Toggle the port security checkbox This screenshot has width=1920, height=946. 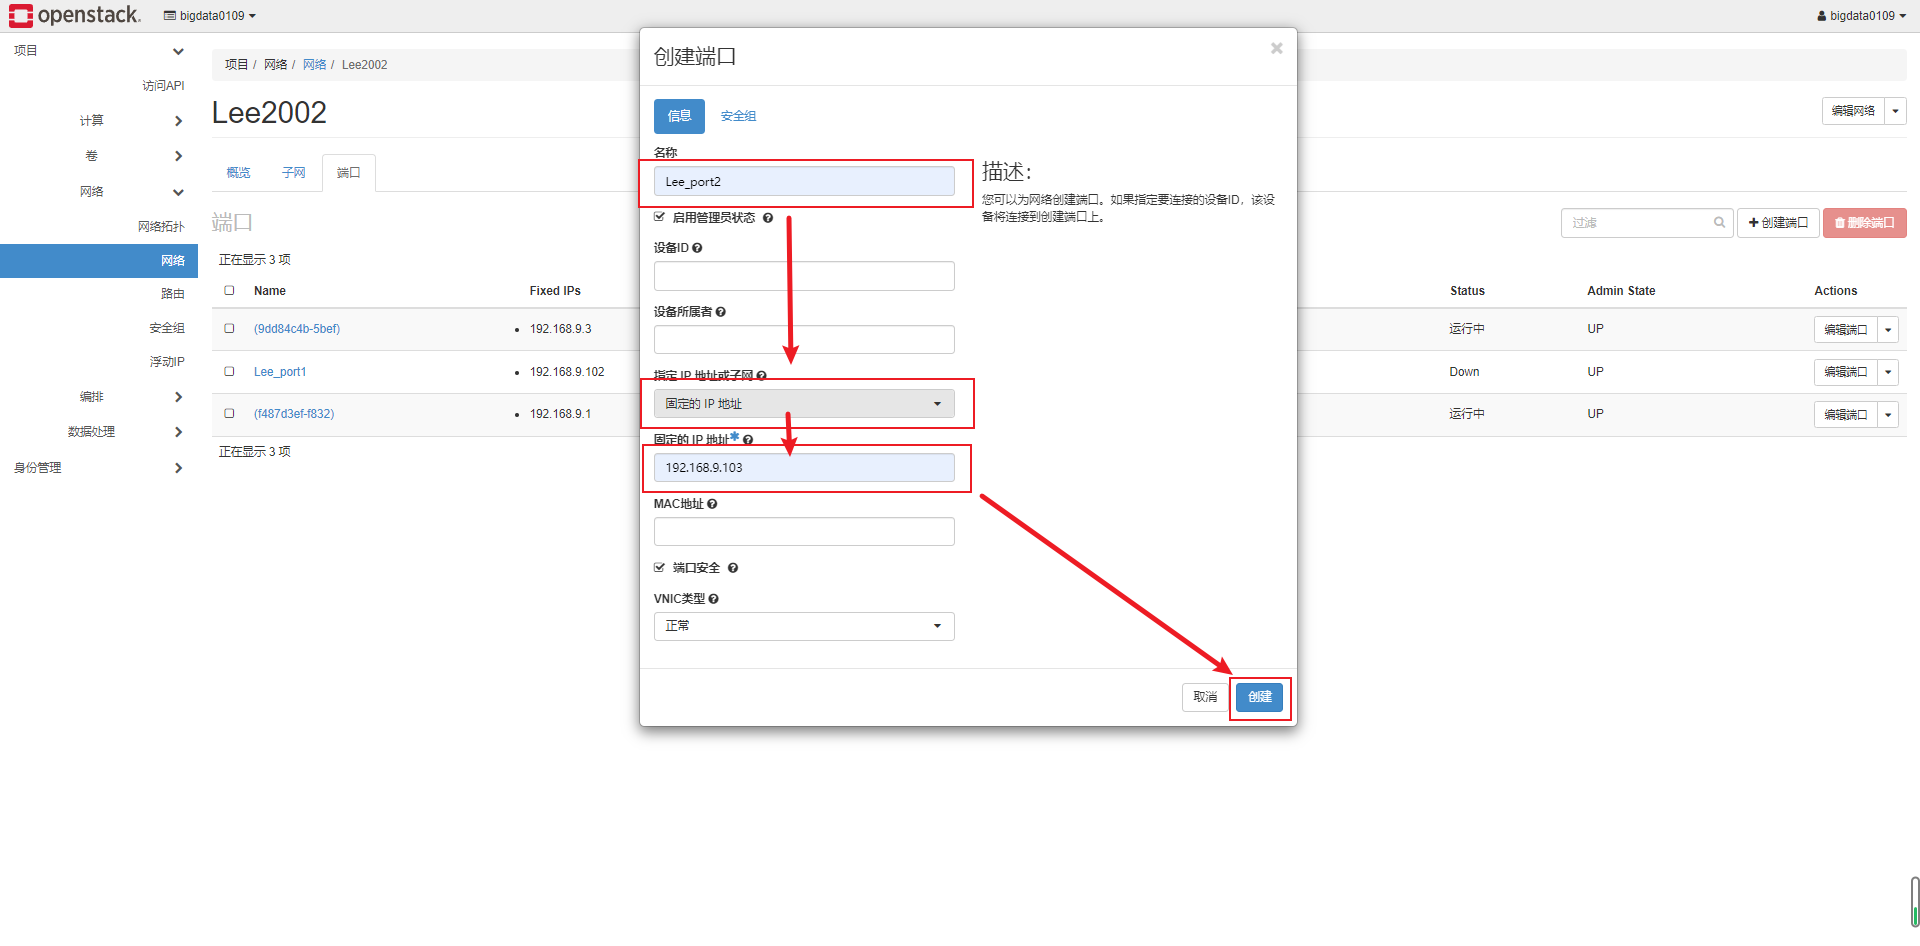pos(659,567)
